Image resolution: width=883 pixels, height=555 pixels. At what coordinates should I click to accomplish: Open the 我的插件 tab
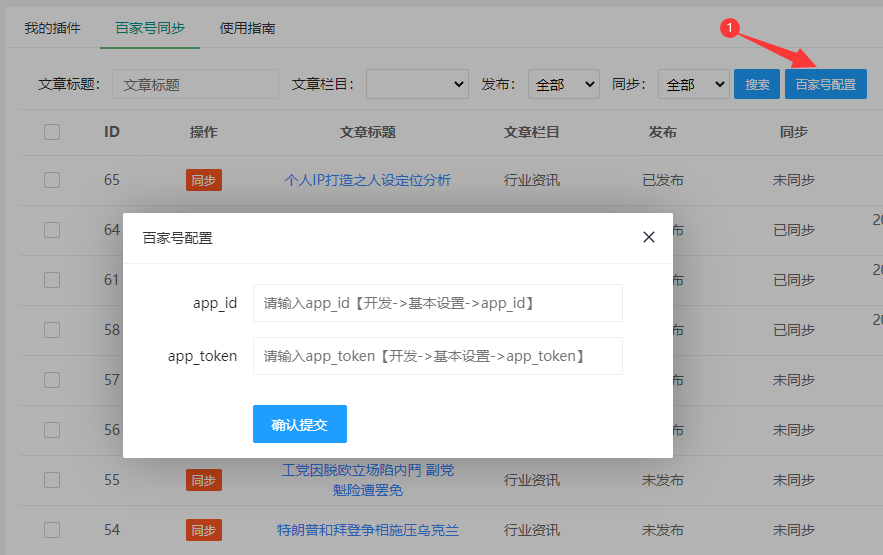coord(52,28)
